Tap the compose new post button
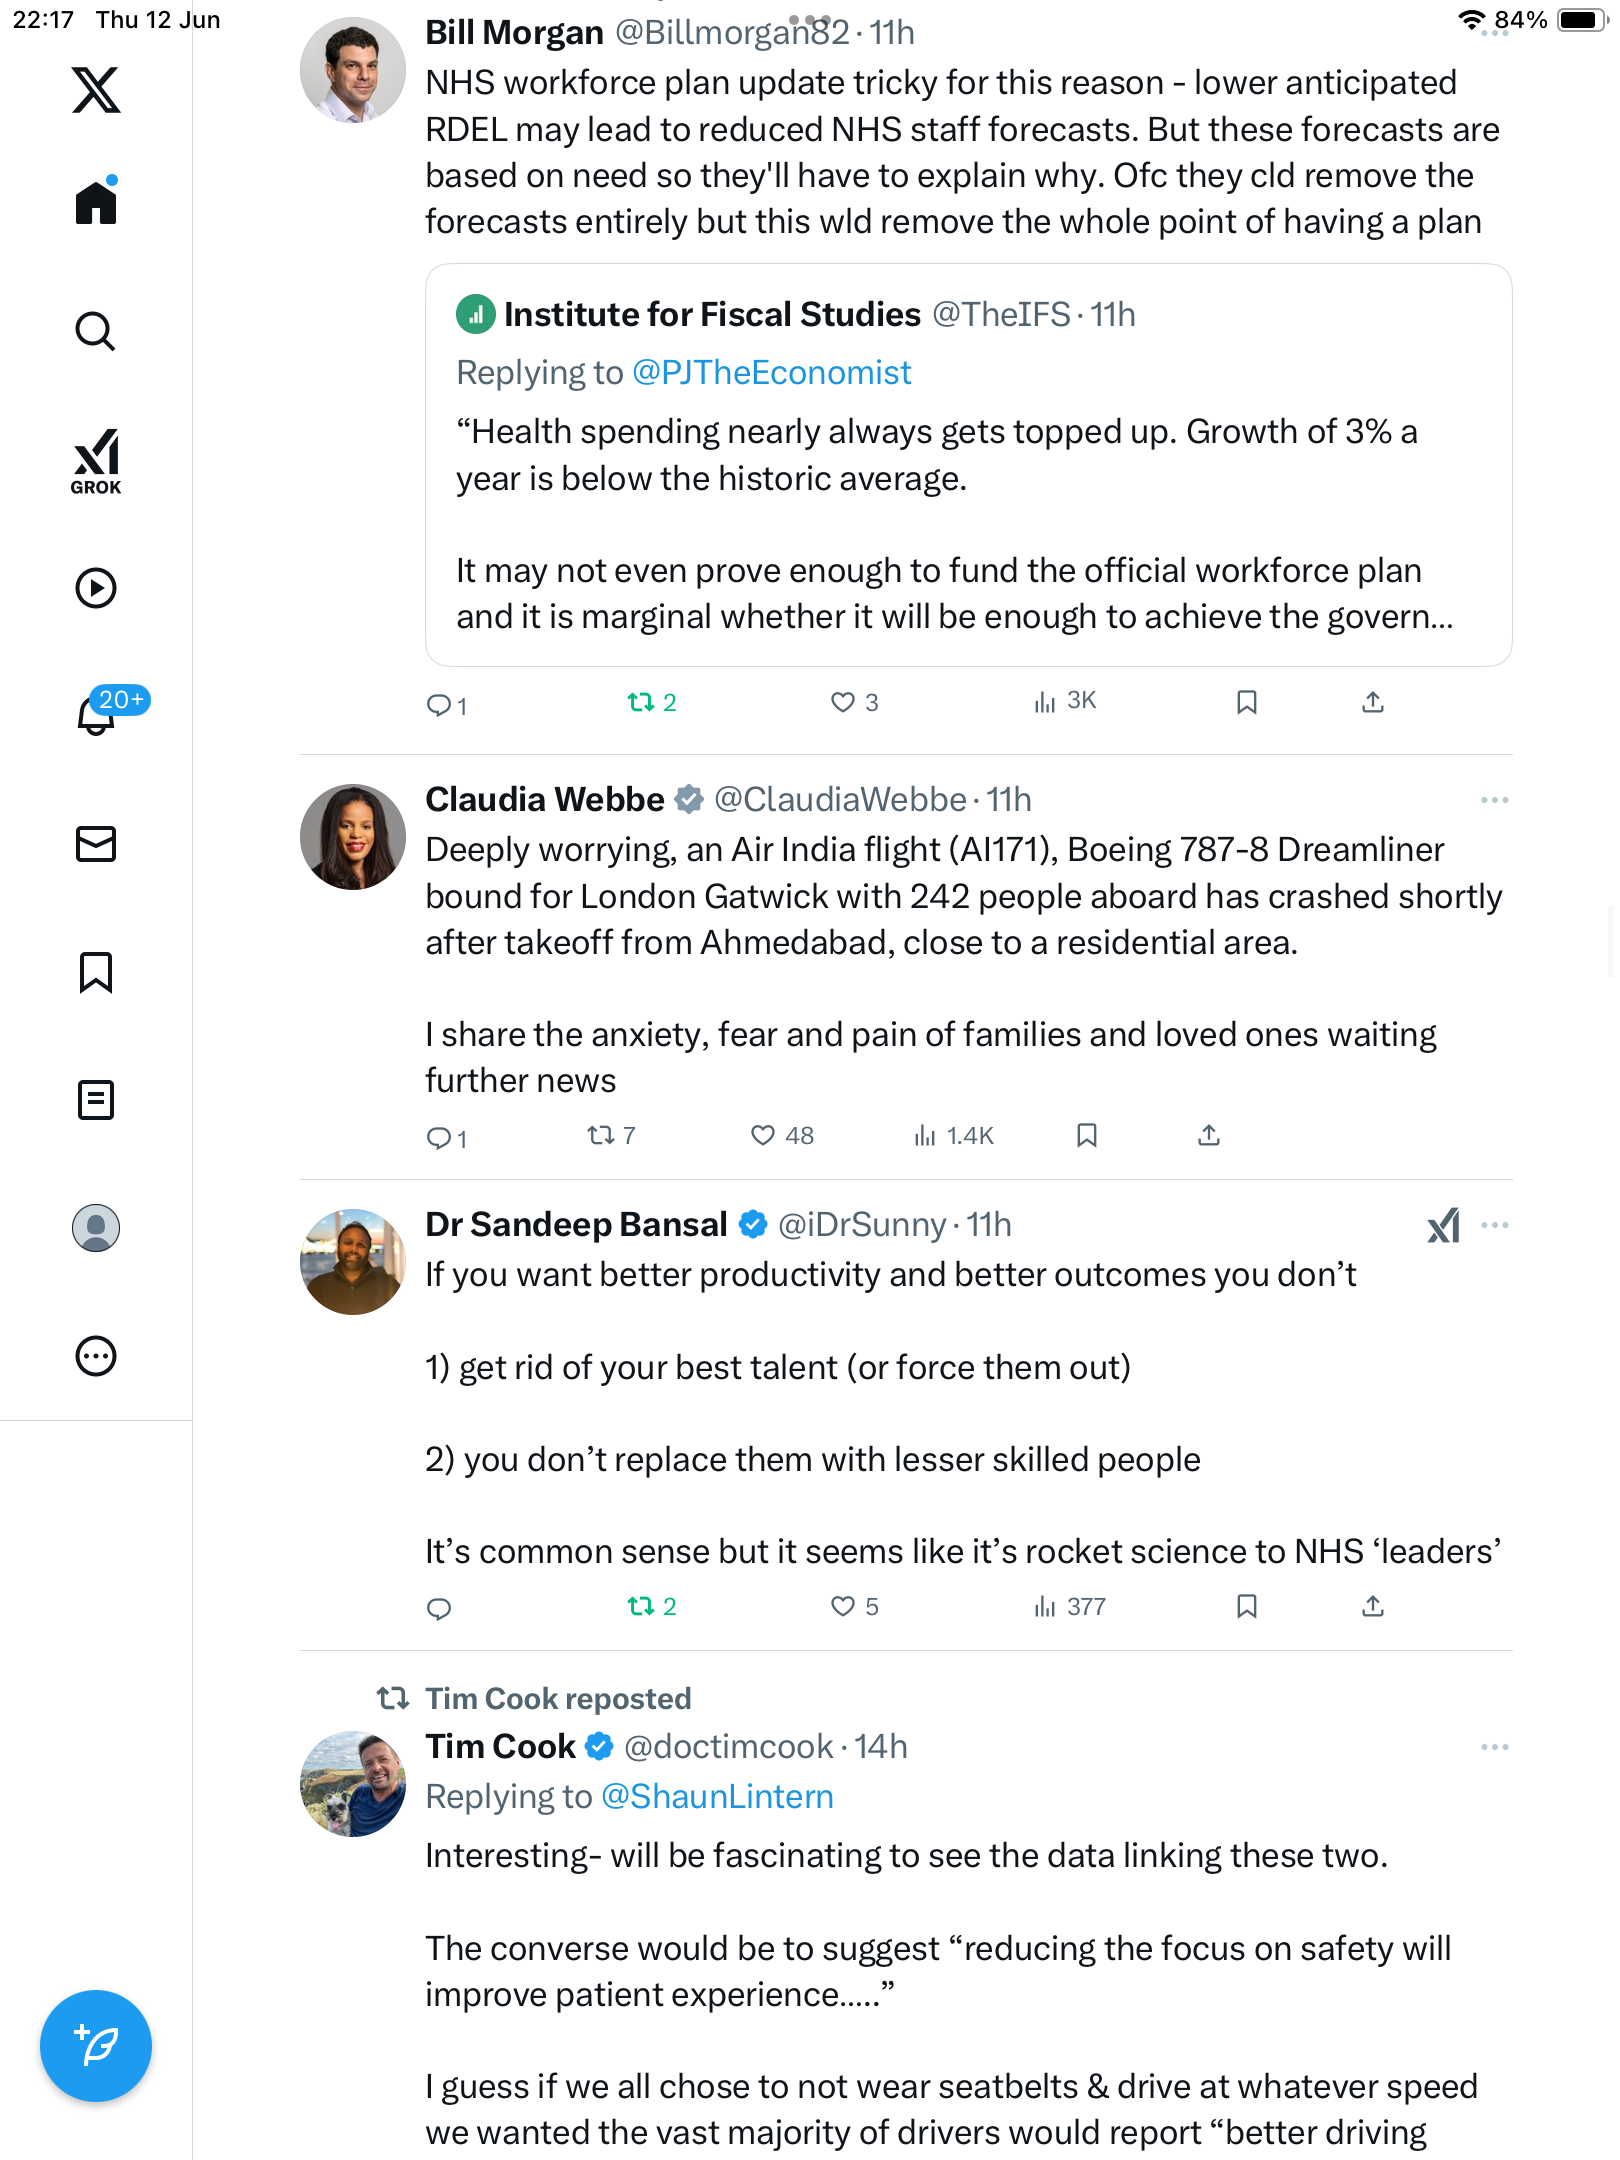 pyautogui.click(x=96, y=2046)
